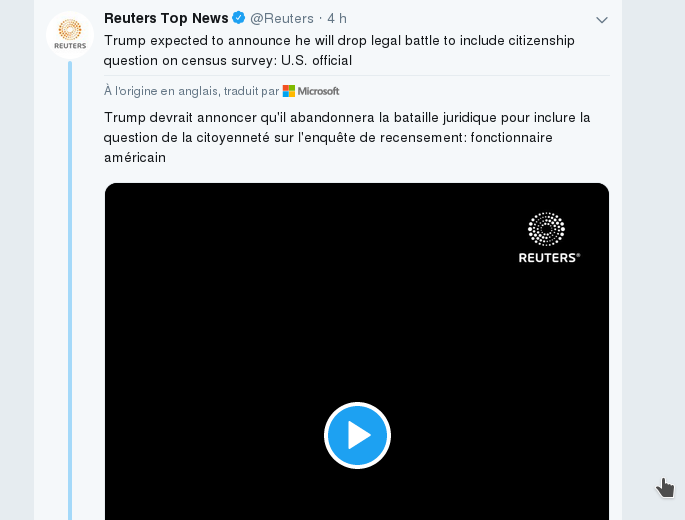The image size is (685, 520).
Task: Click the original English tweet text
Action: pos(339,50)
